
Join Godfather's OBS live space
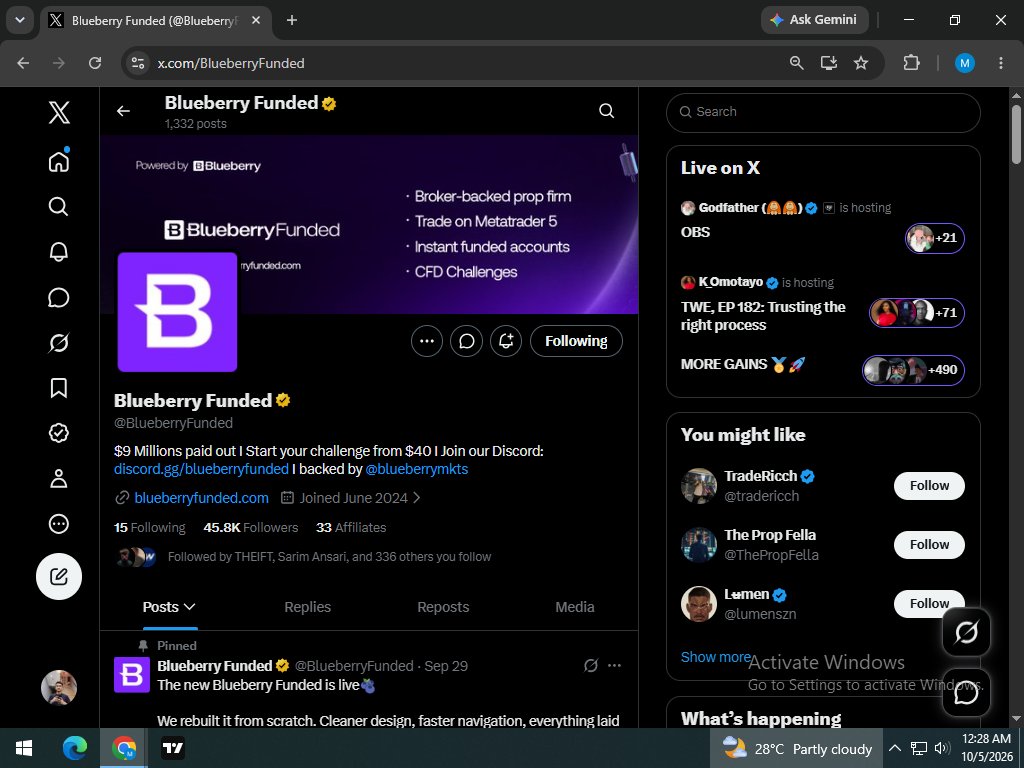point(935,238)
